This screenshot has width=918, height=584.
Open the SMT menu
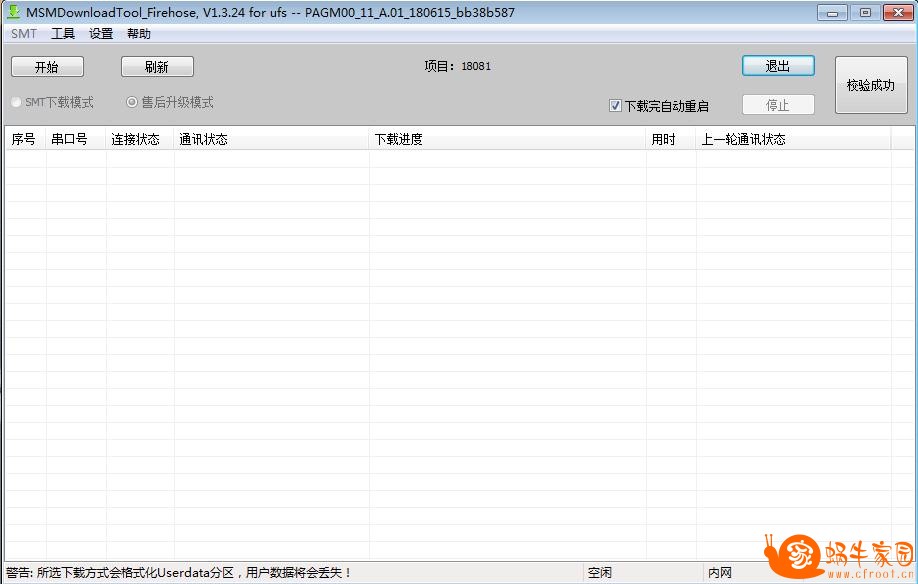pyautogui.click(x=23, y=34)
